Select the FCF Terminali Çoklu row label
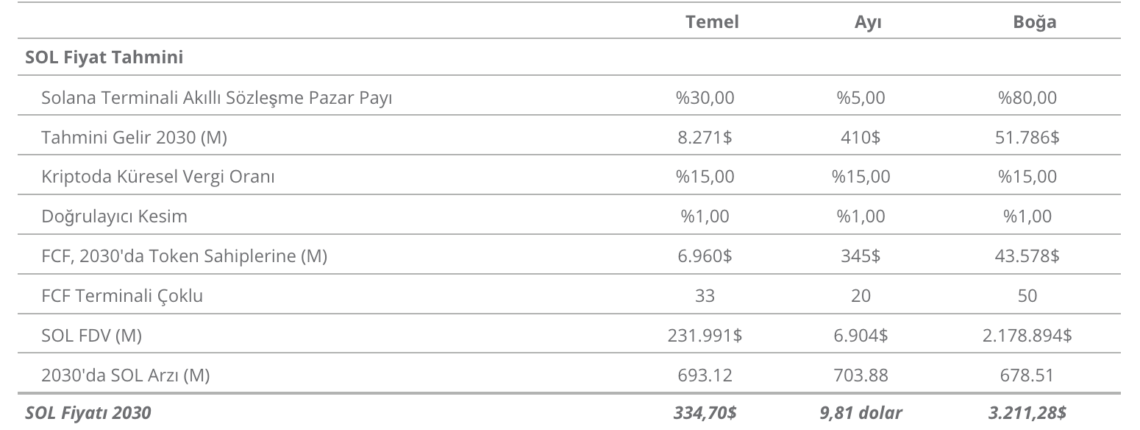 [122, 296]
